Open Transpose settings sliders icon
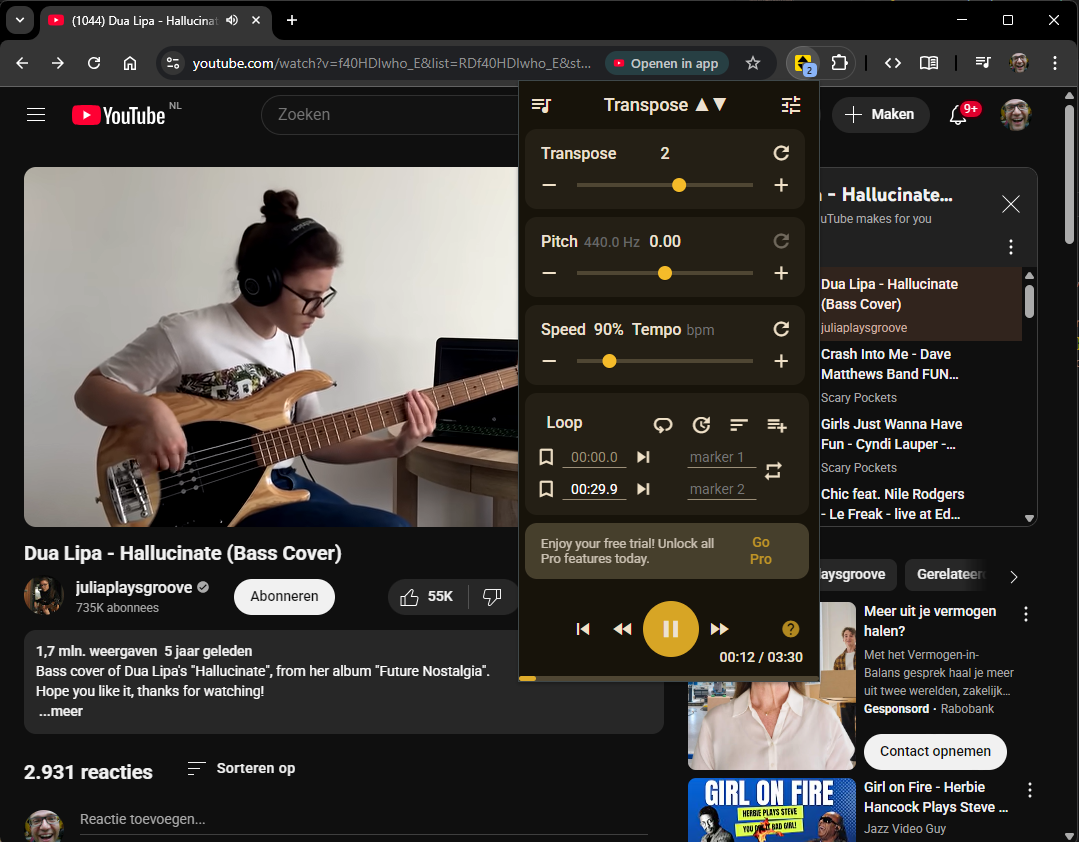1079x842 pixels. click(x=791, y=105)
